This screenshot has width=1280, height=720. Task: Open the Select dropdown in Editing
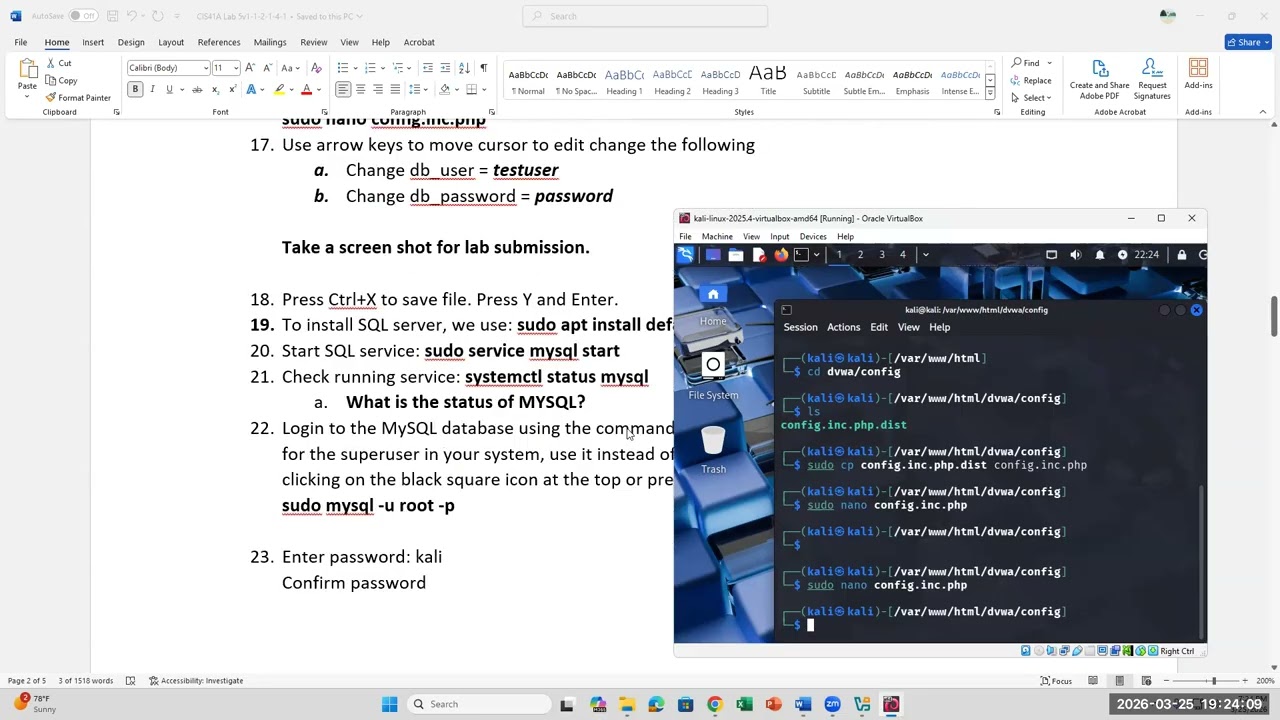click(x=1030, y=97)
